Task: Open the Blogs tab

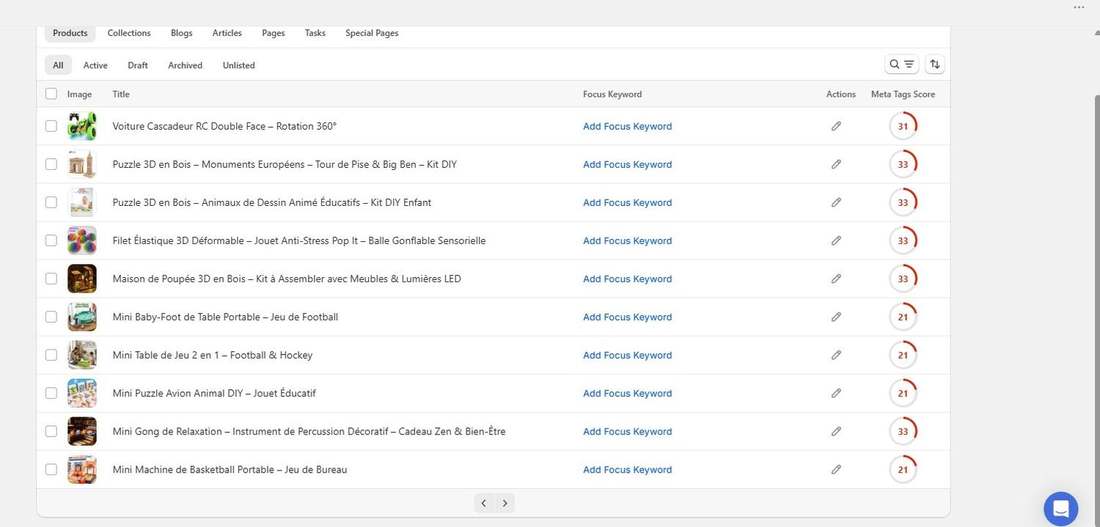Action: pos(181,33)
